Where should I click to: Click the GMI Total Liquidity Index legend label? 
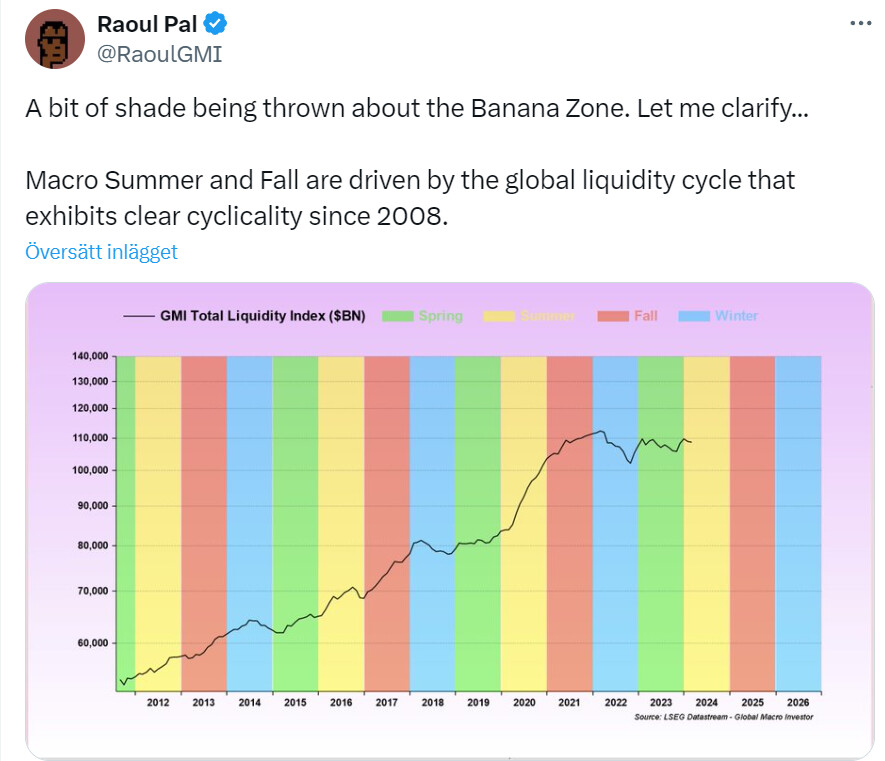point(262,316)
